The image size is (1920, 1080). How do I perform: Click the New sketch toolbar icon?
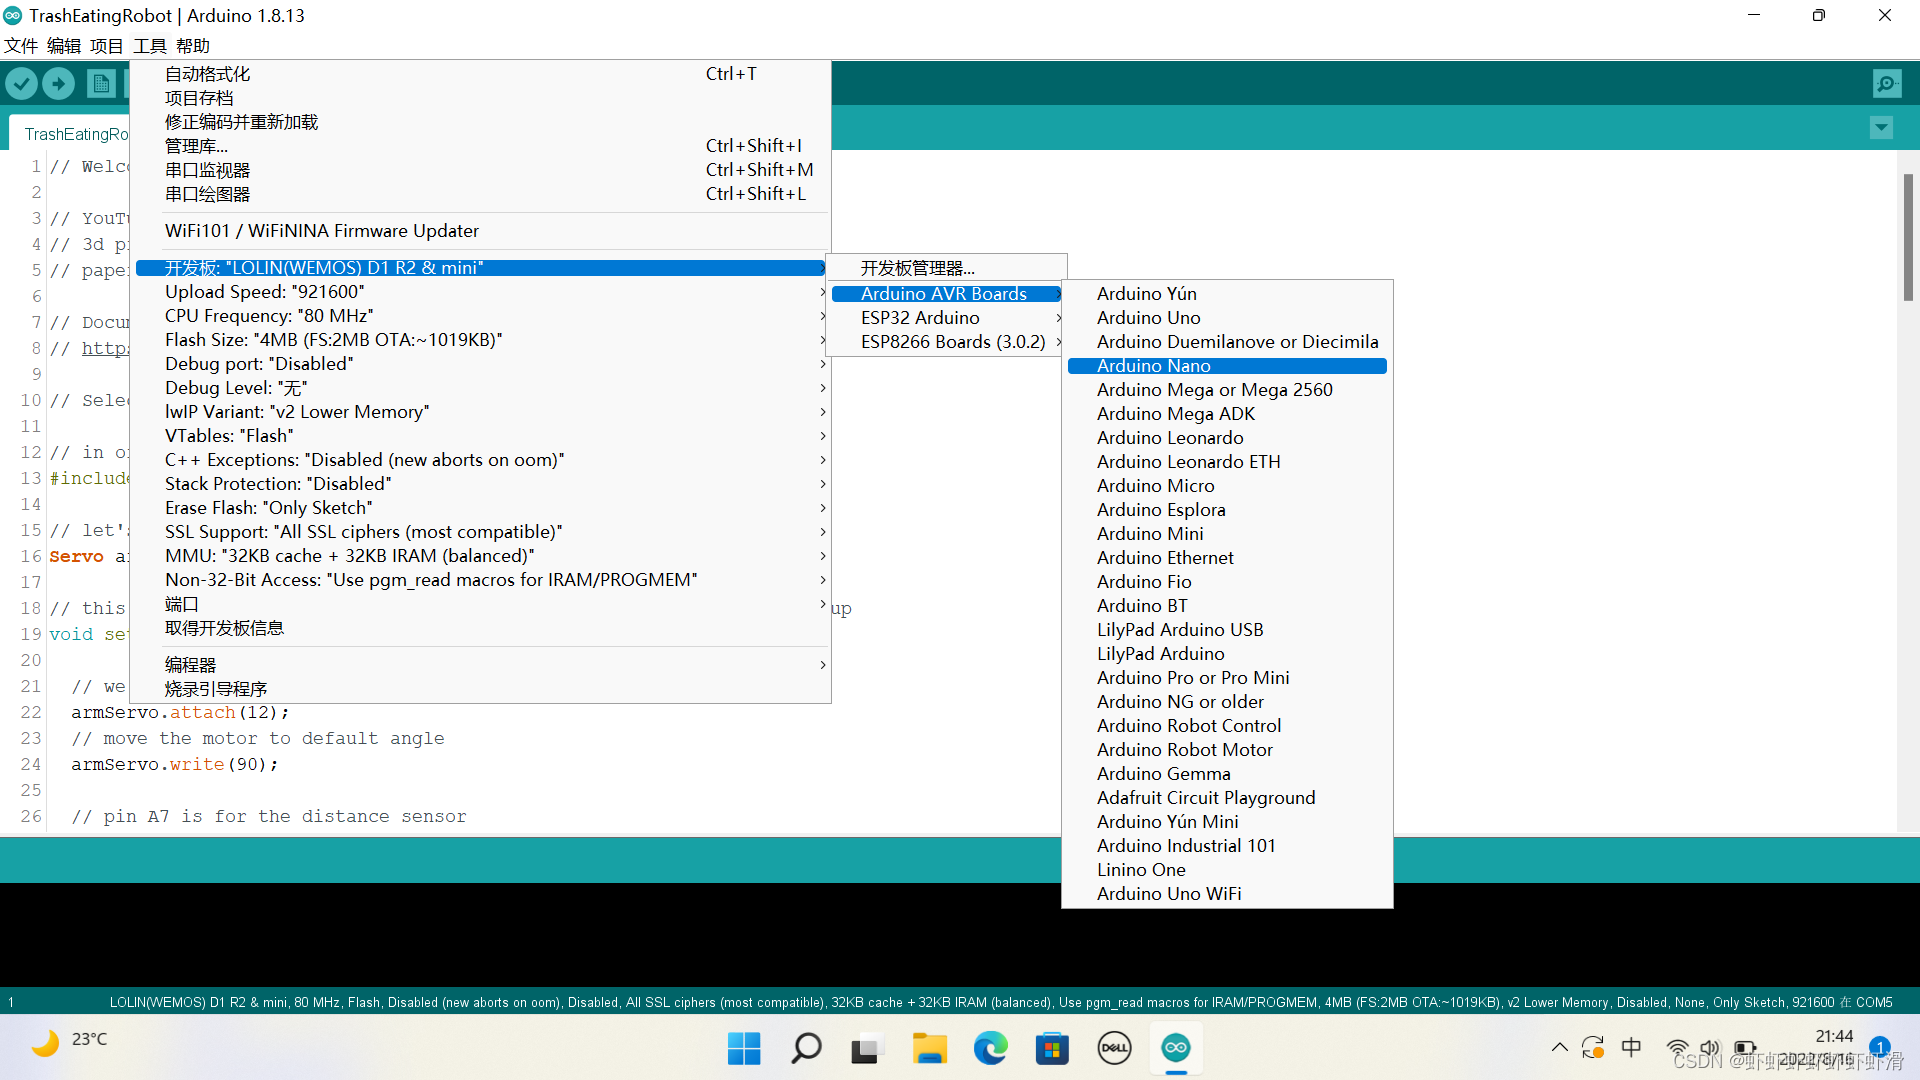click(101, 83)
